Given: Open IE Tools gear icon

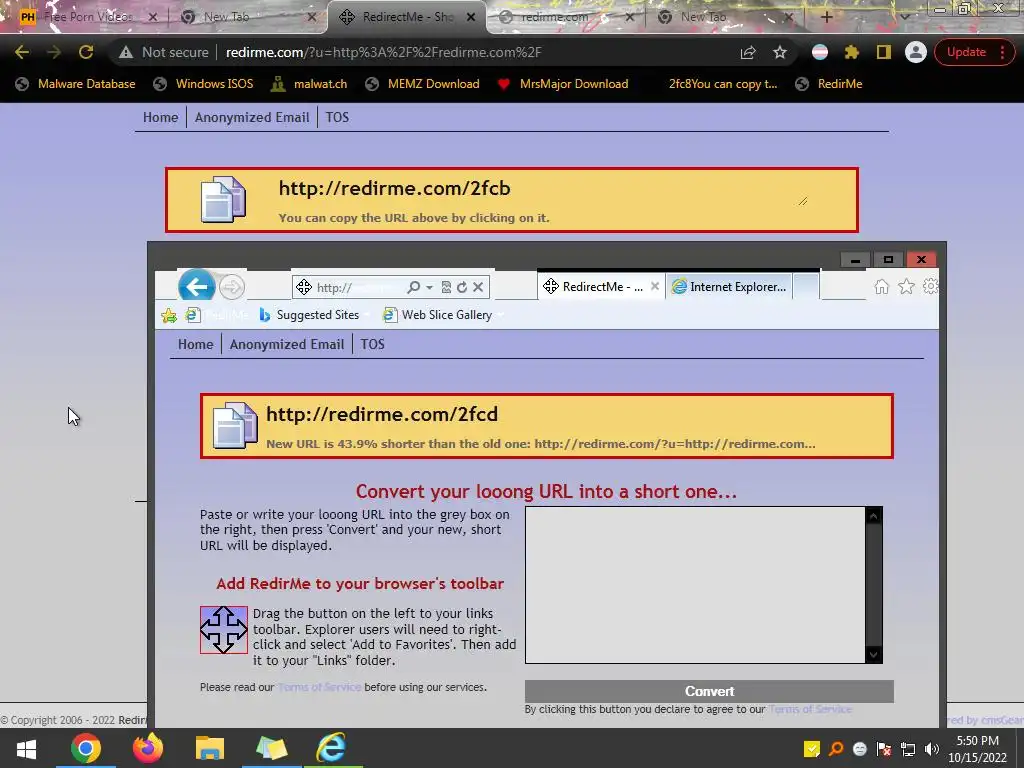Looking at the screenshot, I should coord(931,287).
